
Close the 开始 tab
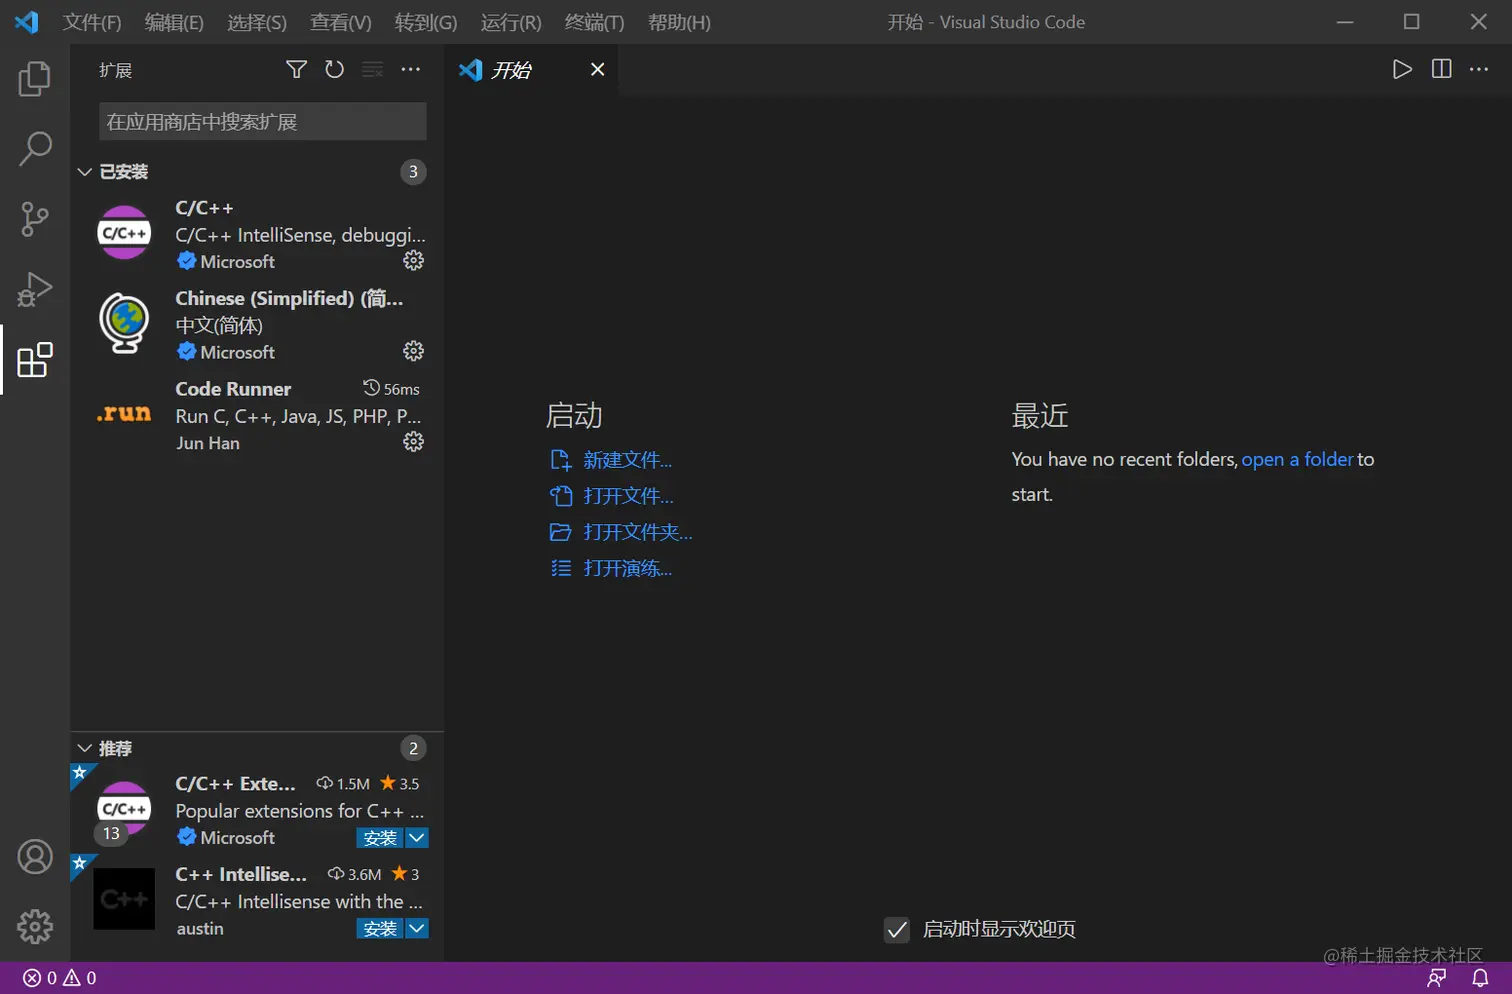point(597,69)
